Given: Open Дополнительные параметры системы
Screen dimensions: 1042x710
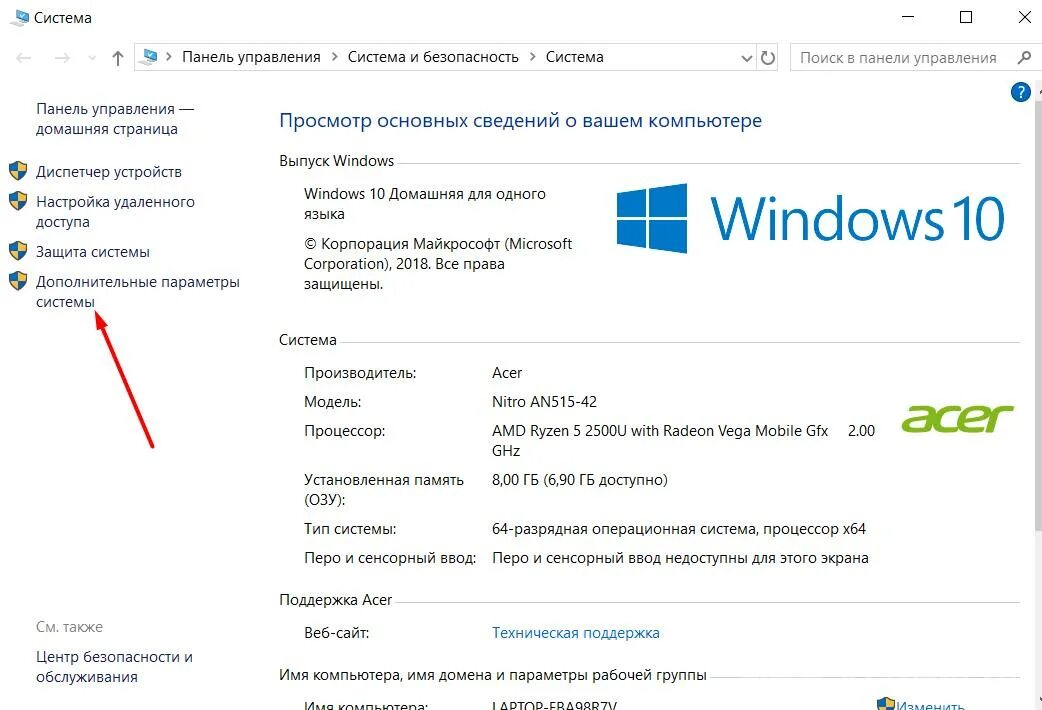Looking at the screenshot, I should tap(138, 292).
